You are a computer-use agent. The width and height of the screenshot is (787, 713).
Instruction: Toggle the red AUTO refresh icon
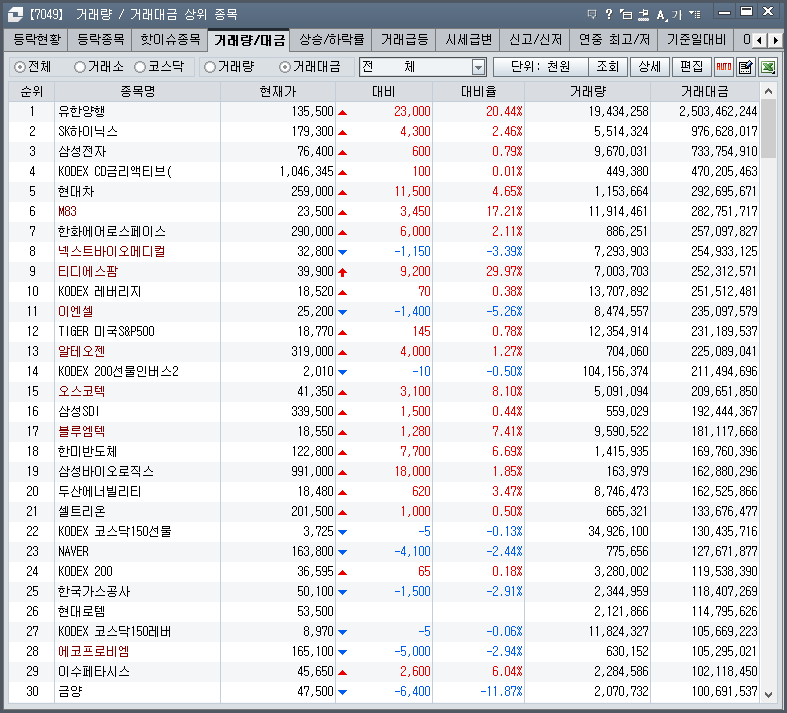(724, 67)
